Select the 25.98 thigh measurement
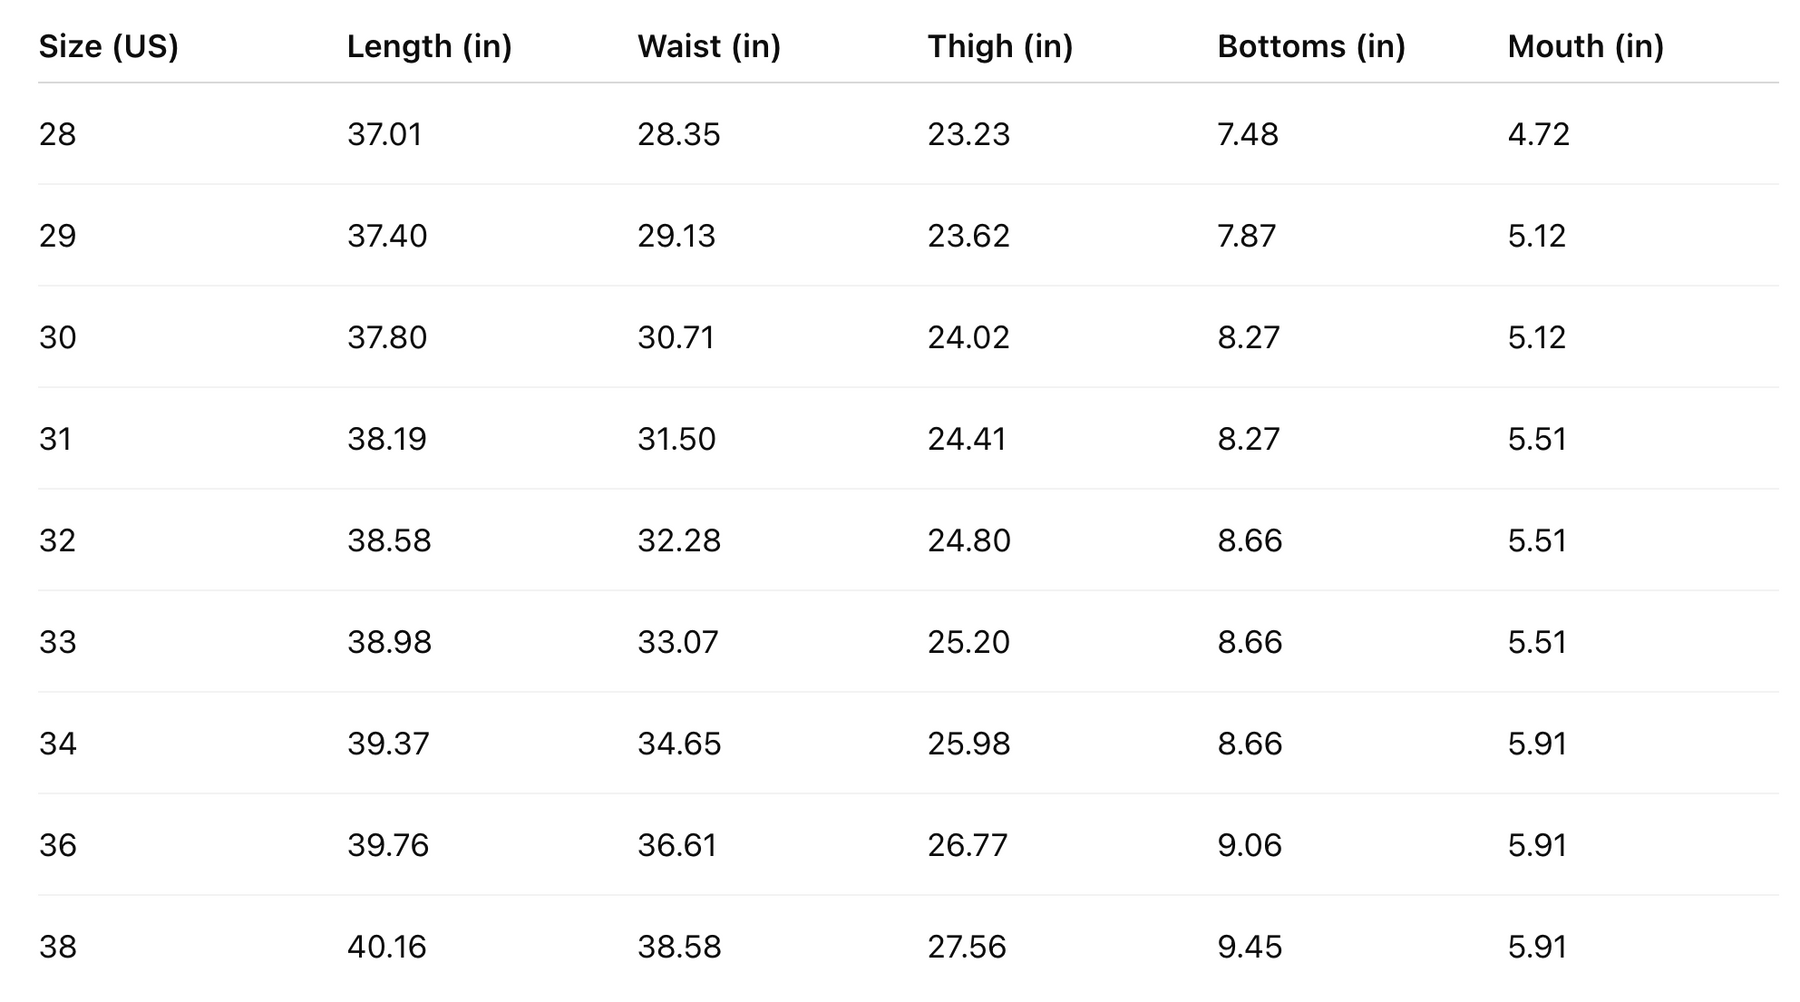 pyautogui.click(x=968, y=744)
